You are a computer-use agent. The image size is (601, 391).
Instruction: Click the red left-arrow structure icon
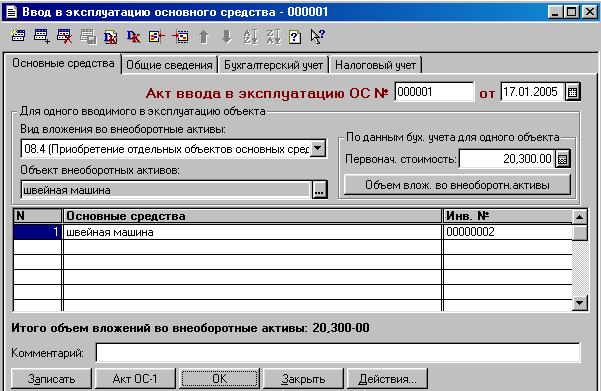156,37
